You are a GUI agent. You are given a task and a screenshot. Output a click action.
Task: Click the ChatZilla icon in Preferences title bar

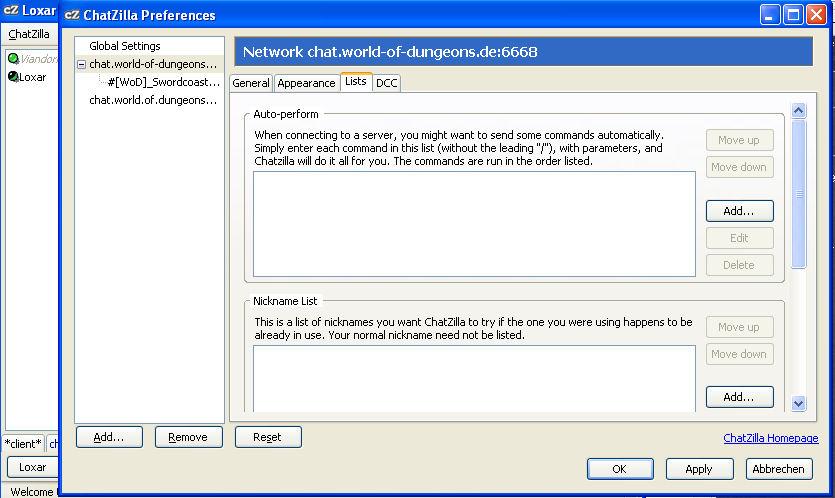click(x=73, y=15)
